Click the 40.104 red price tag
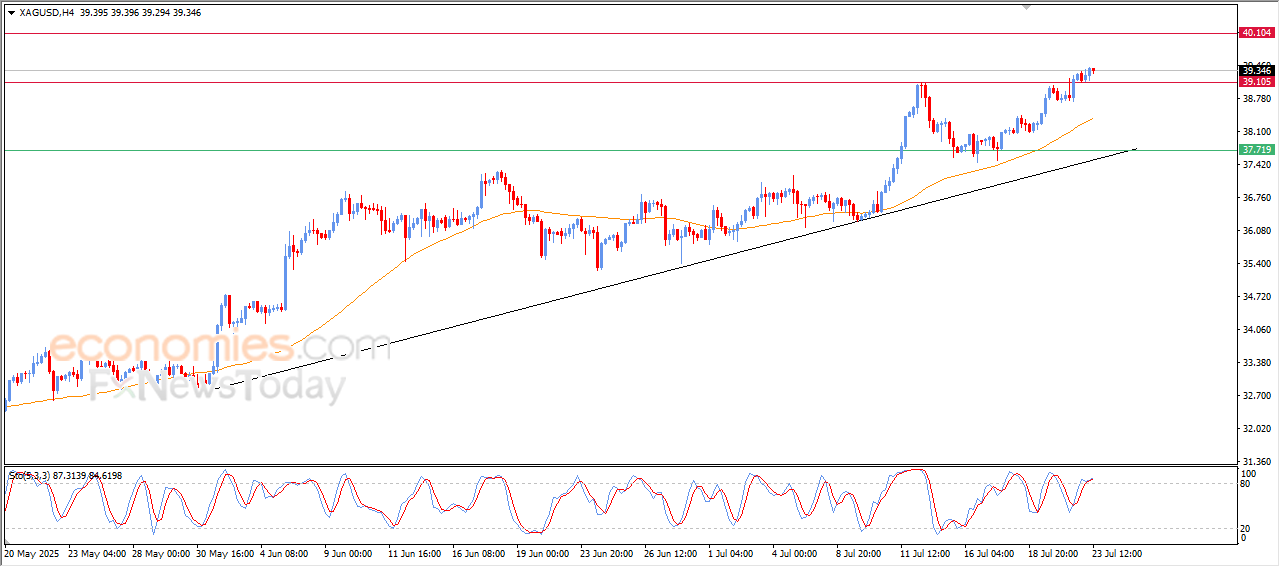The image size is (1280, 567). pyautogui.click(x=1256, y=33)
